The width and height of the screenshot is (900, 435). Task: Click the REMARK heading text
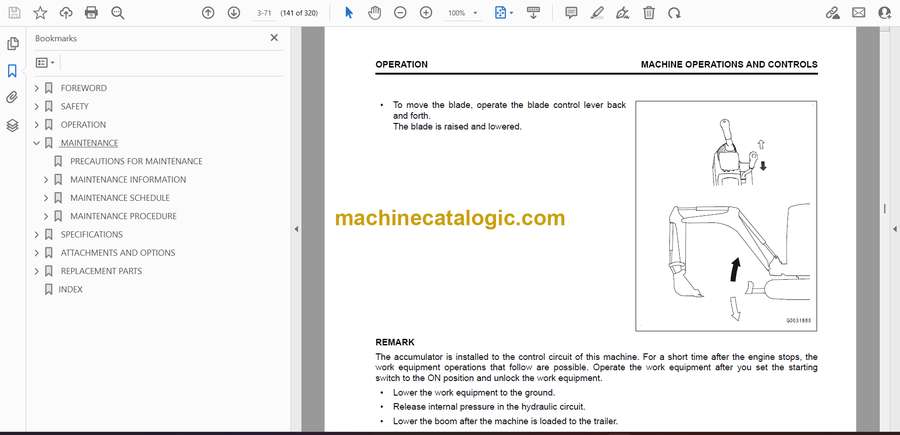point(395,343)
